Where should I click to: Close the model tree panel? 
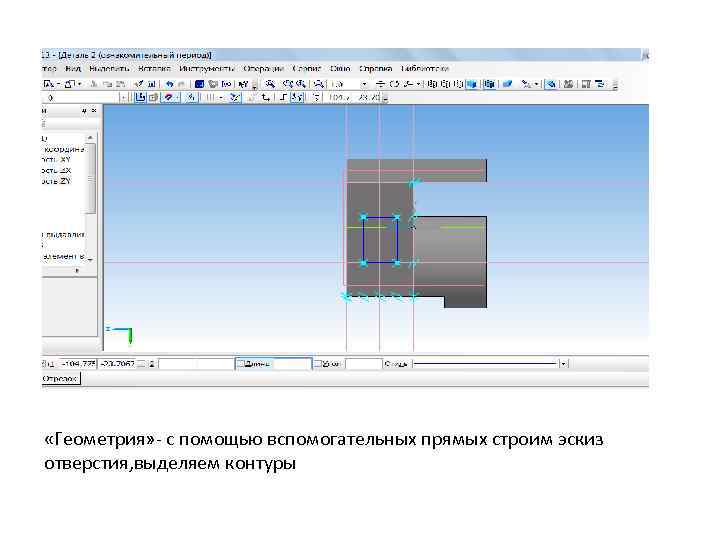click(x=94, y=111)
